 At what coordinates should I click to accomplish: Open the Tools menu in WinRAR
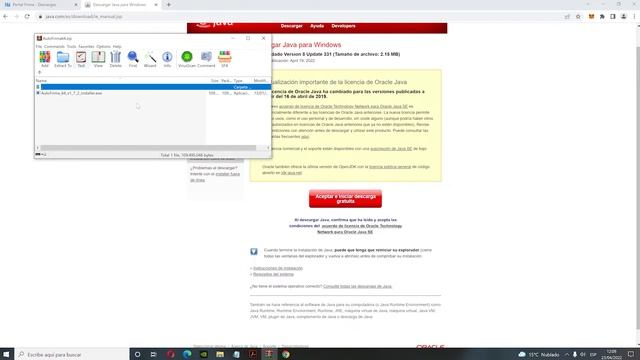[71, 47]
